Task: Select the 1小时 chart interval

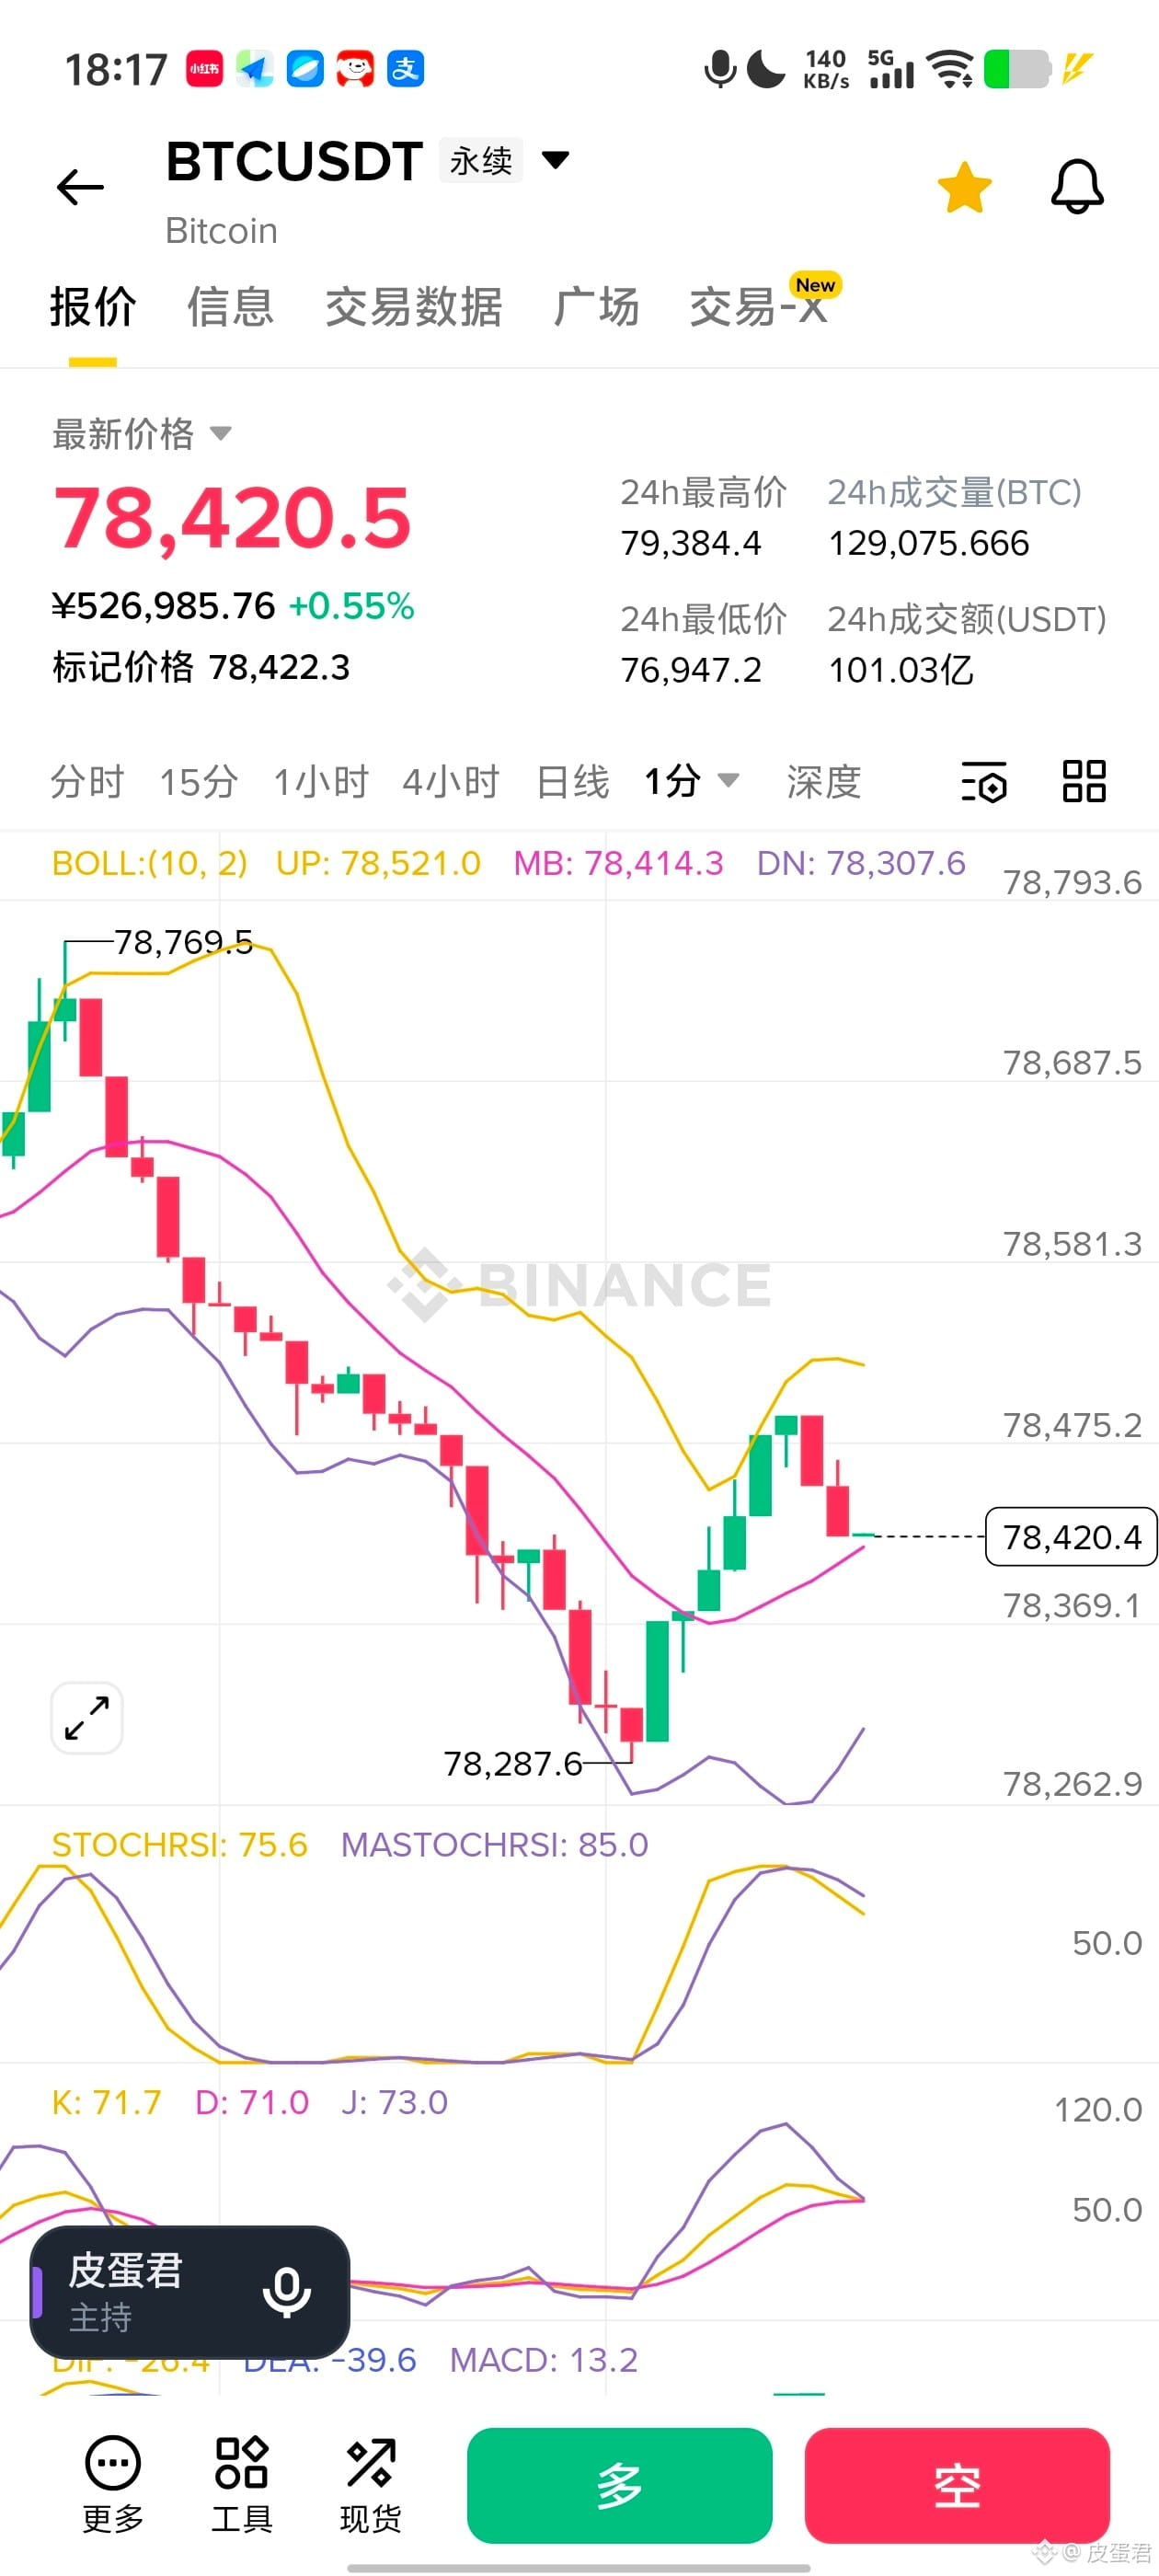Action: pos(321,782)
